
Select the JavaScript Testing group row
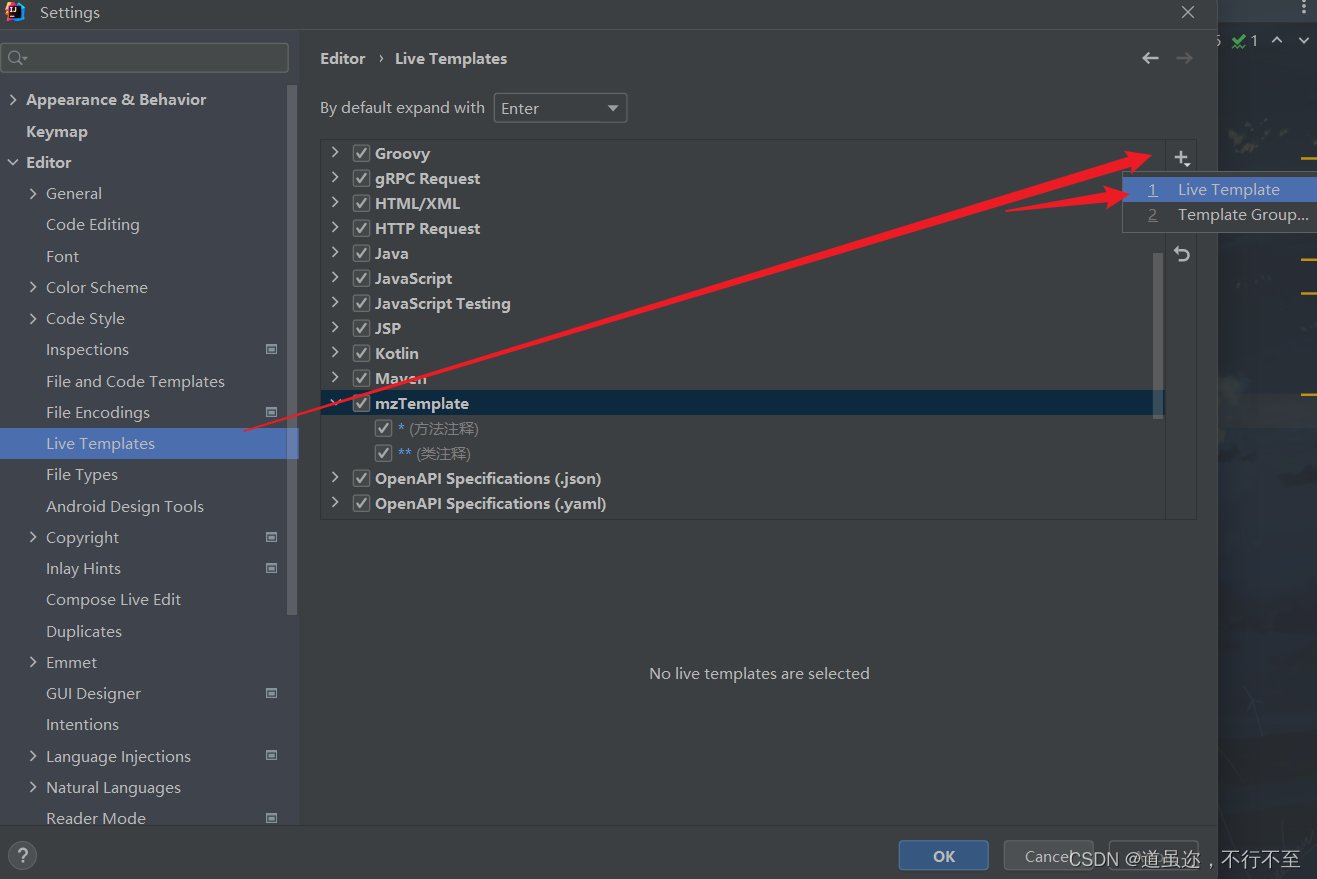[x=742, y=303]
